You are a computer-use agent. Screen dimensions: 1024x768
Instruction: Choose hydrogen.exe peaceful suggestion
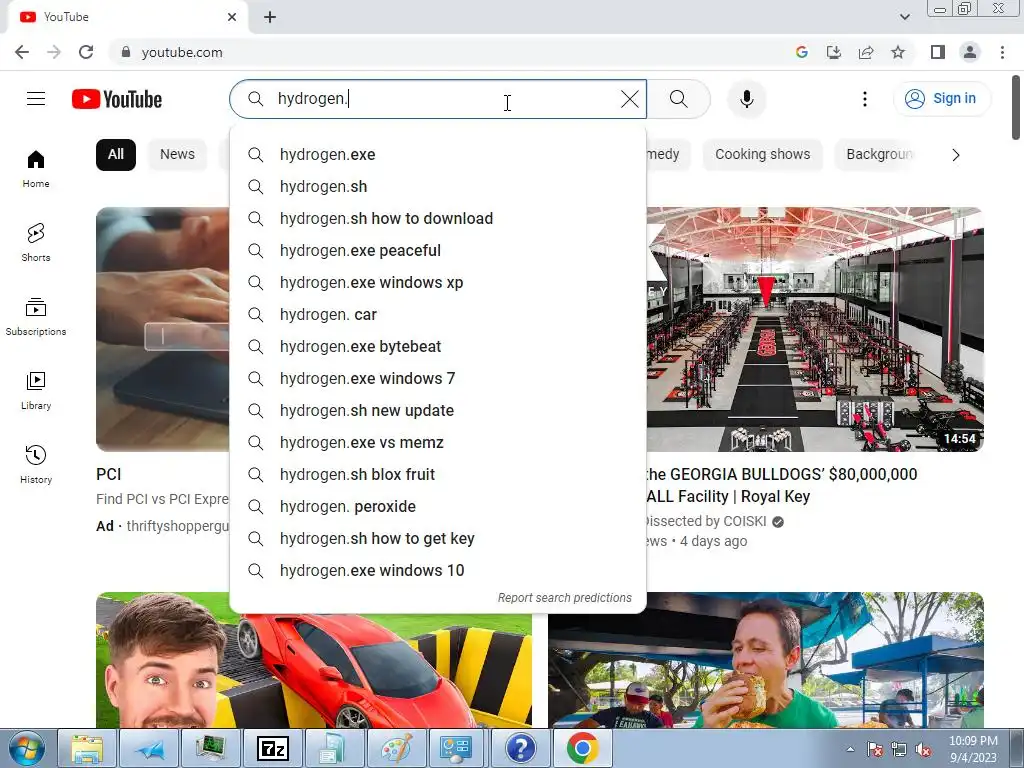click(438, 251)
